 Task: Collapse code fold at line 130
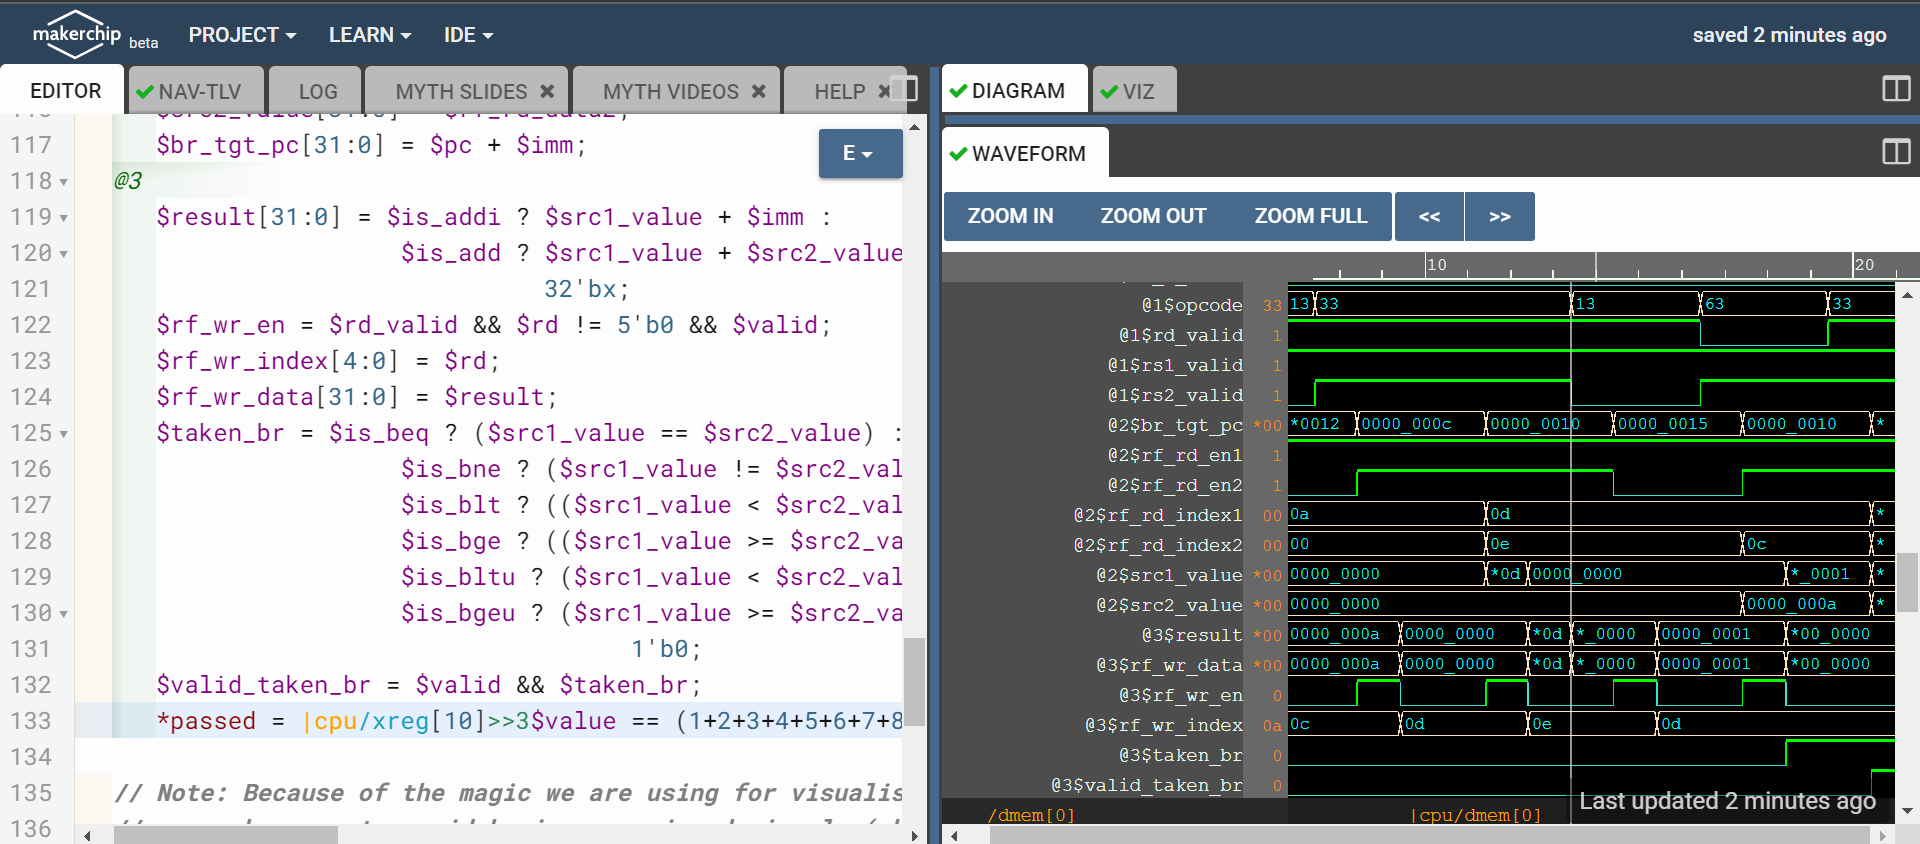(x=64, y=615)
